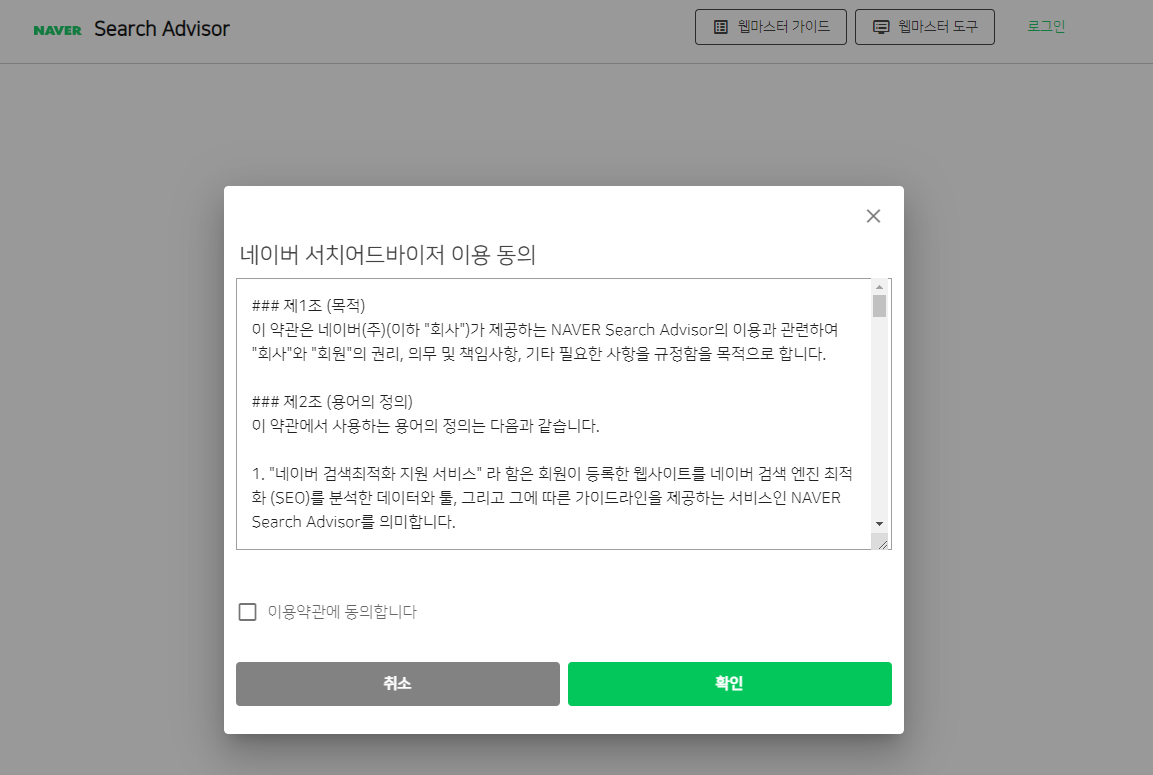Click the terms scrollbar thumb

pyautogui.click(x=879, y=306)
